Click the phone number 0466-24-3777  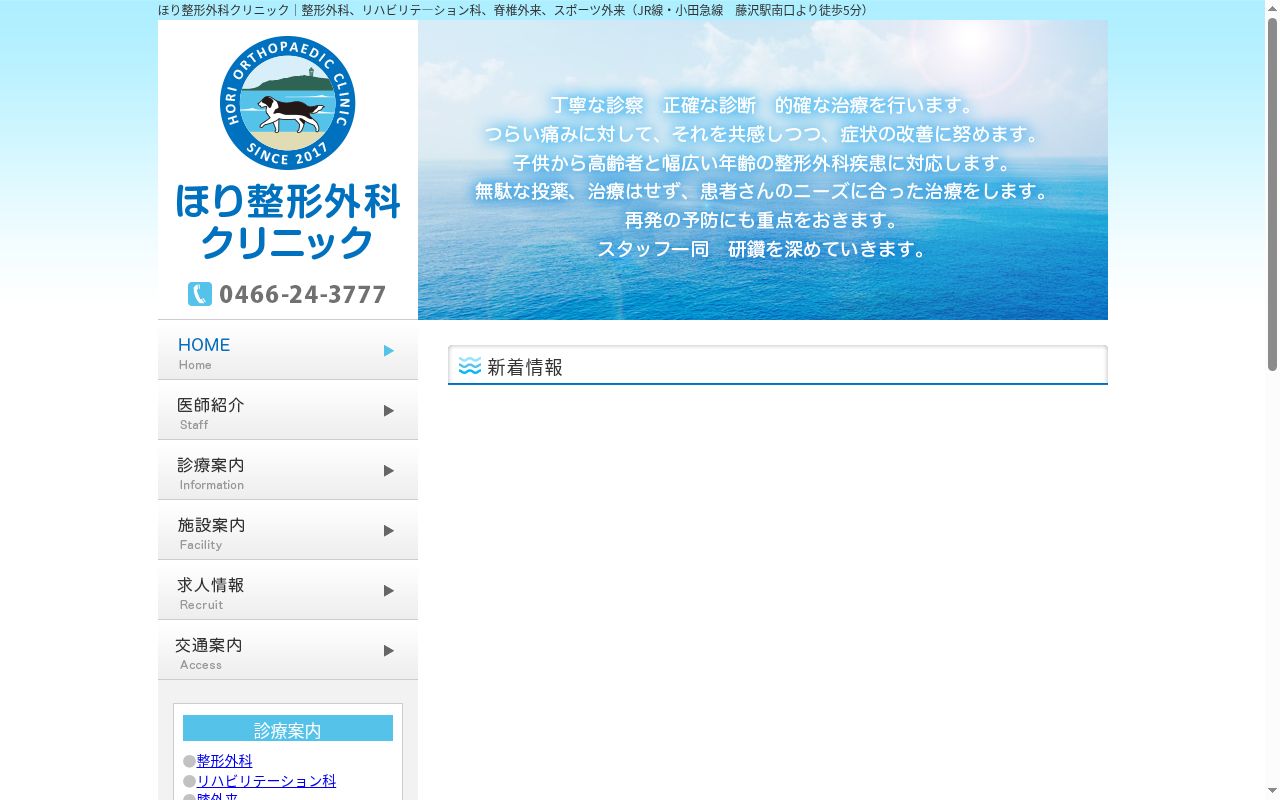click(x=302, y=294)
